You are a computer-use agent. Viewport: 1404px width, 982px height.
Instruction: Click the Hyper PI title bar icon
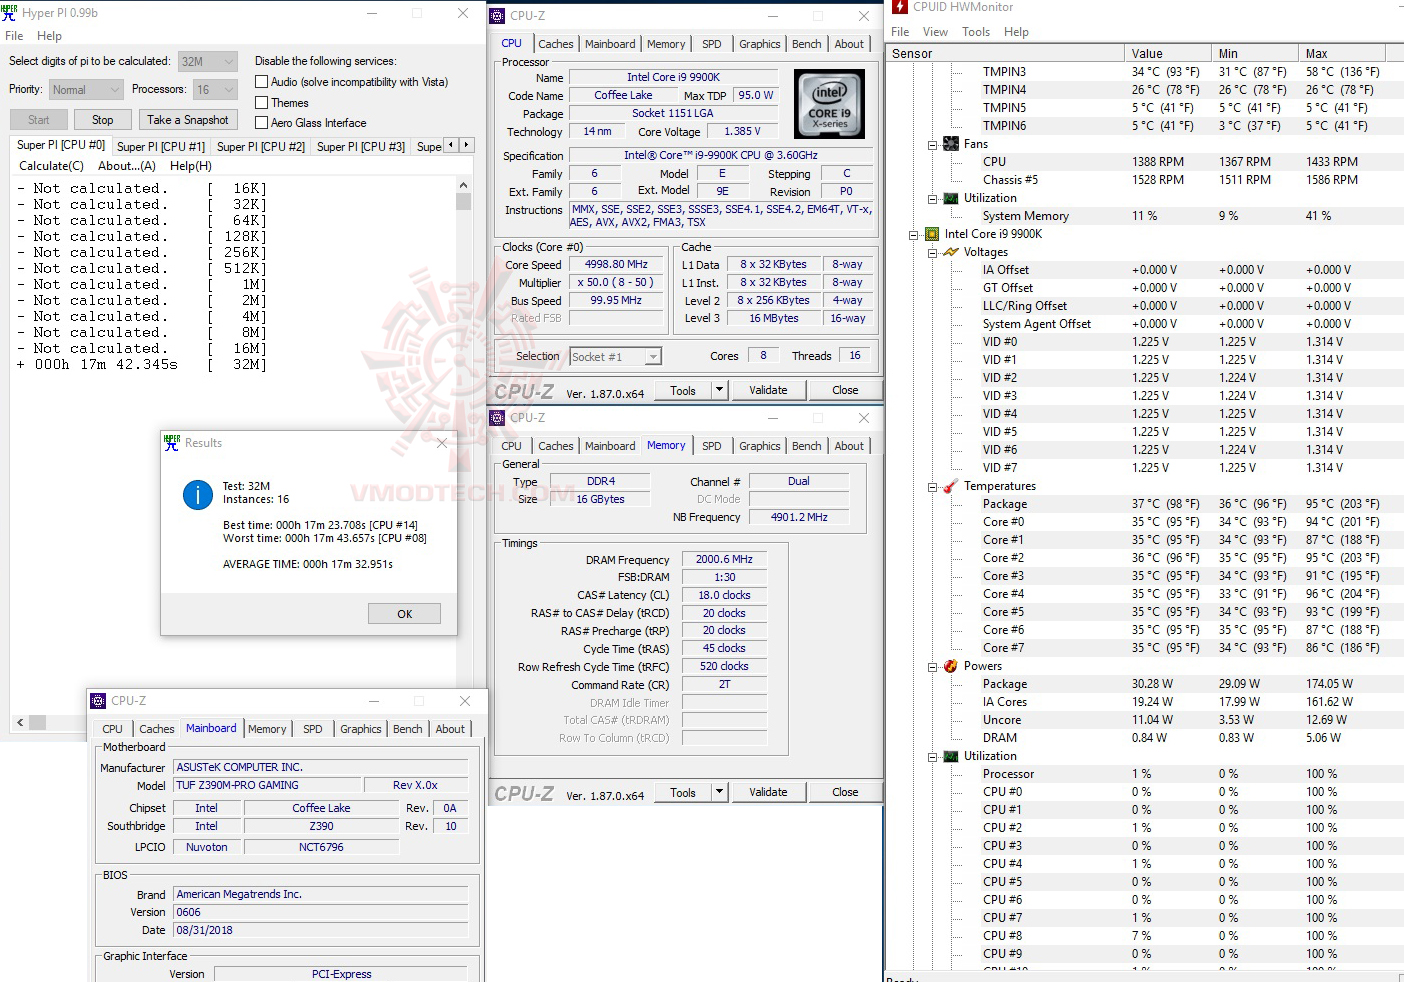point(10,12)
